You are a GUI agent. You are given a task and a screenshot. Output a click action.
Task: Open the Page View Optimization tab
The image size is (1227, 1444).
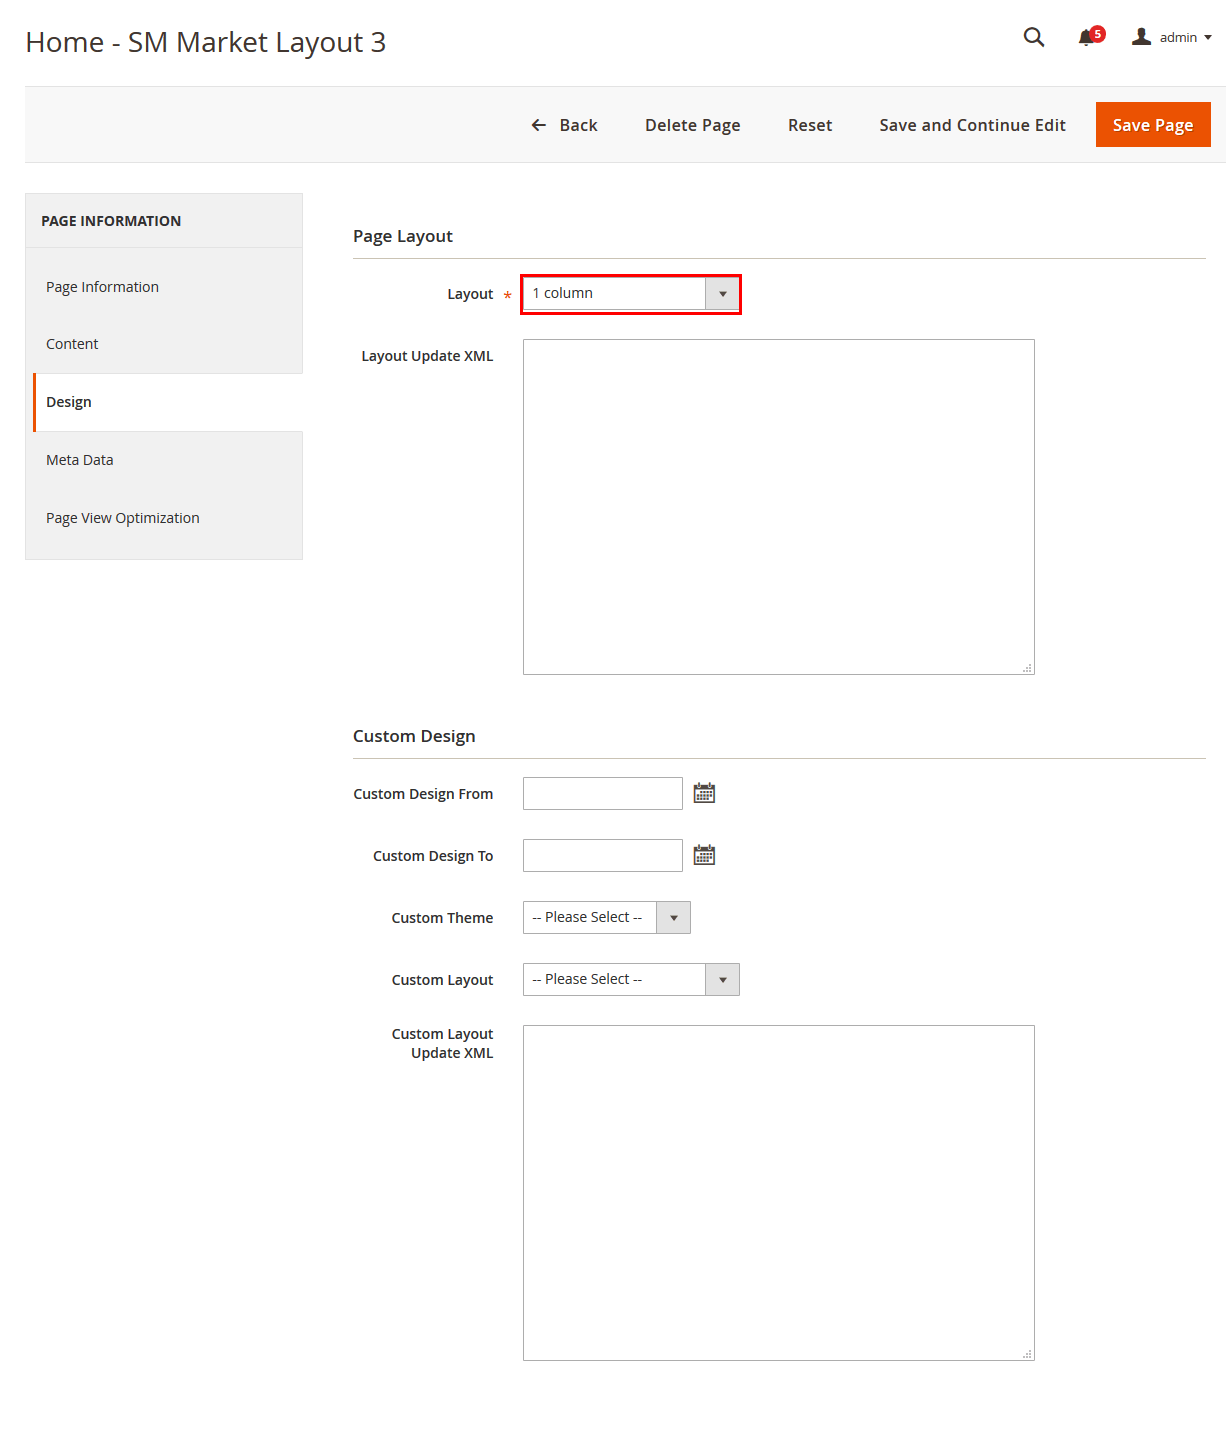(123, 518)
